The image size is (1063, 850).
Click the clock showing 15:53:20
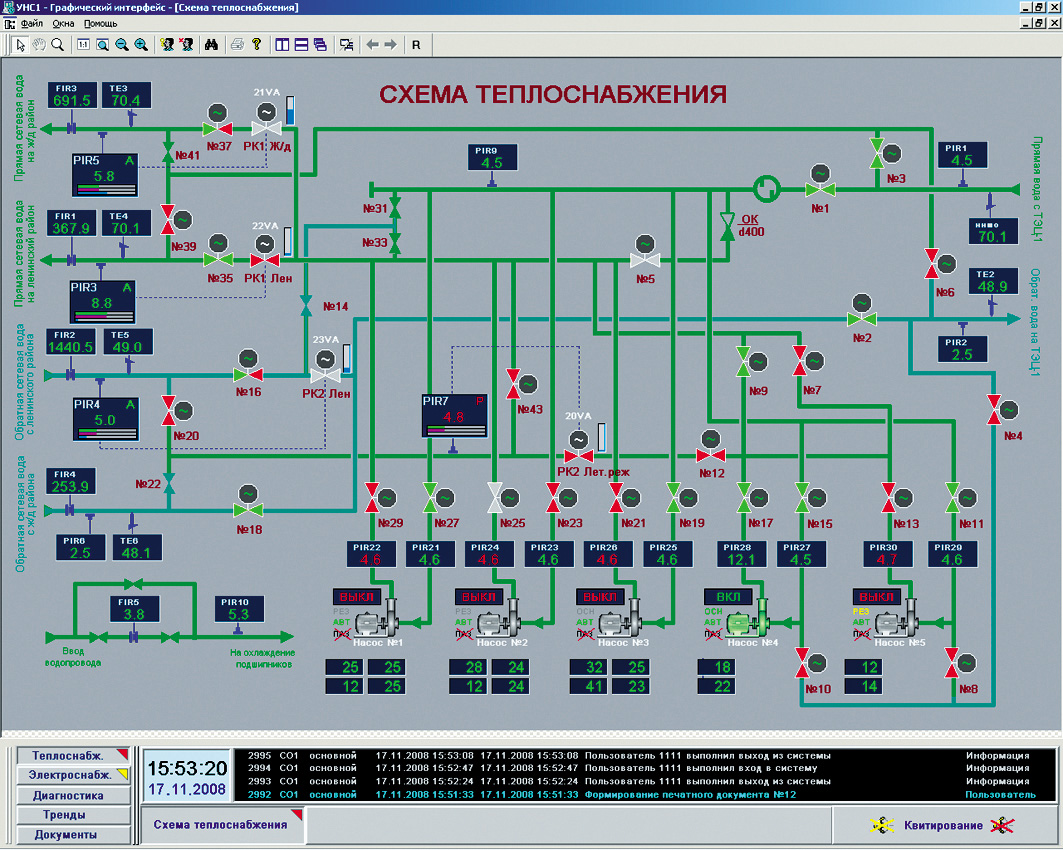click(x=187, y=769)
